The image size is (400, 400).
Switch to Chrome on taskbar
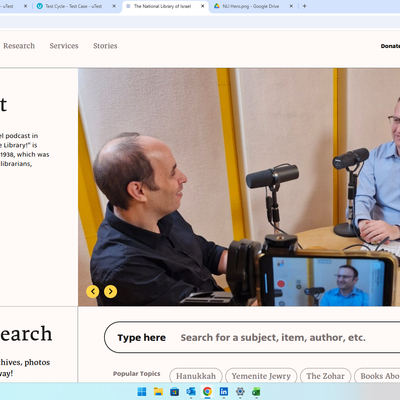(207, 392)
